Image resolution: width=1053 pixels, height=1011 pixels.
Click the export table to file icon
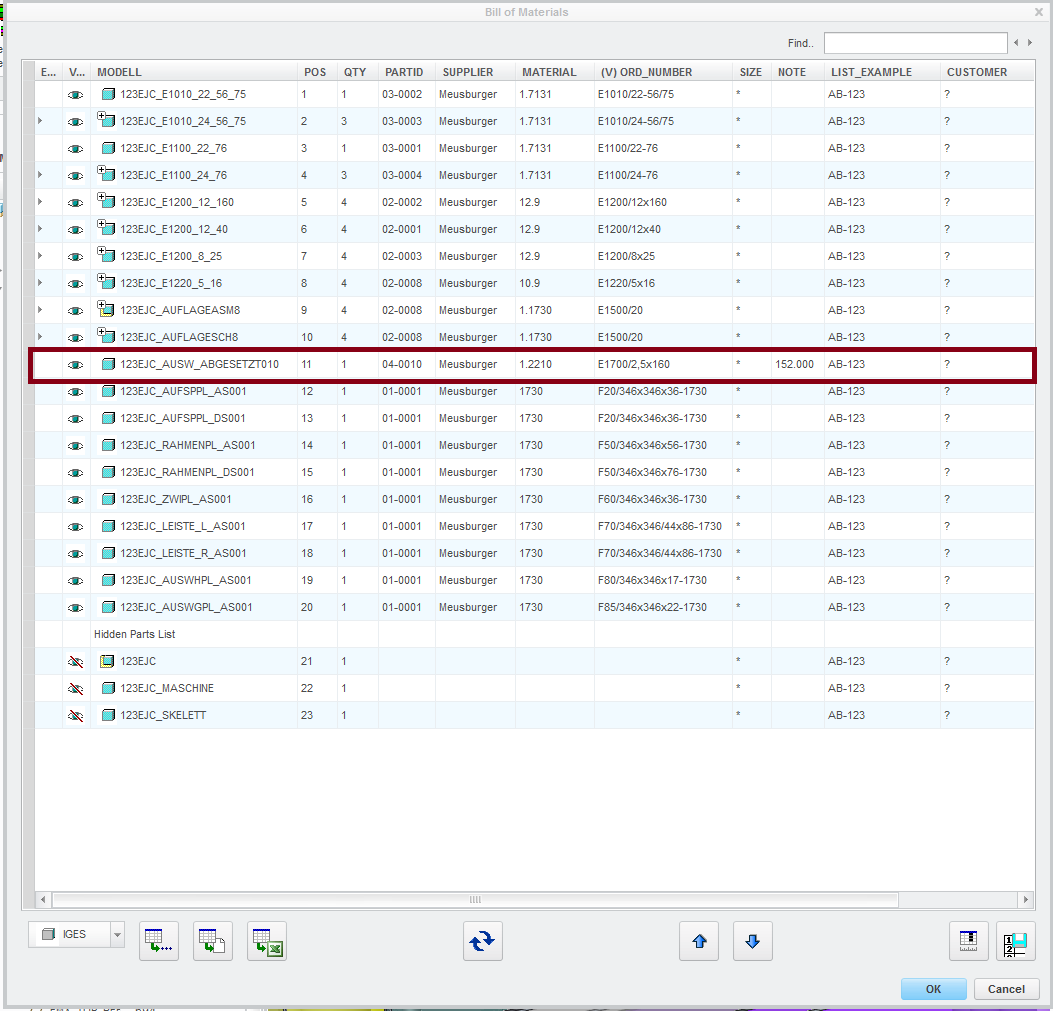coord(213,940)
